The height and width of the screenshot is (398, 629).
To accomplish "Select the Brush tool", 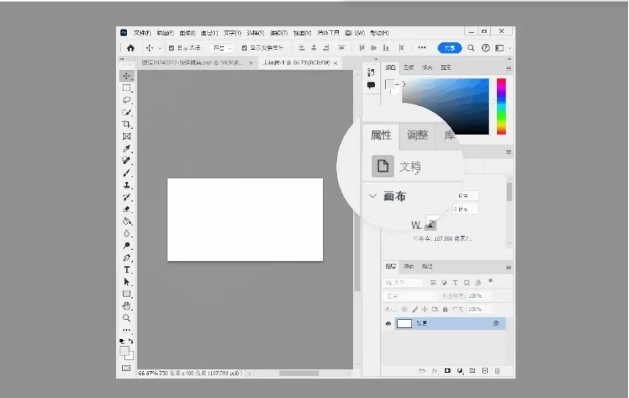I will (x=127, y=173).
